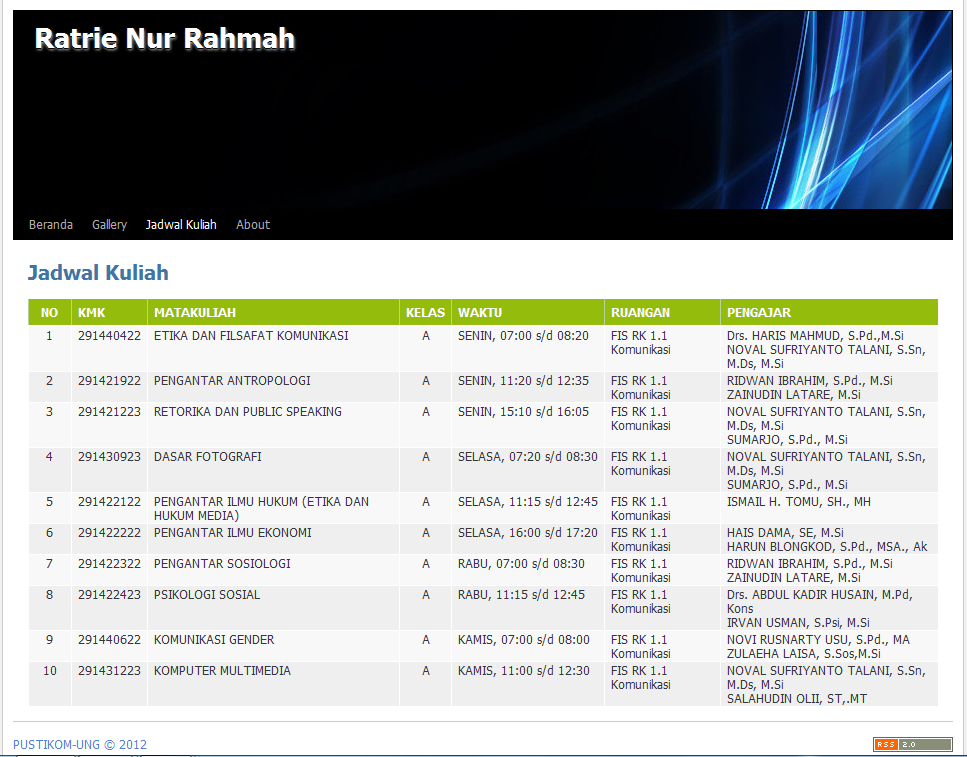Go to the About page

point(253,225)
